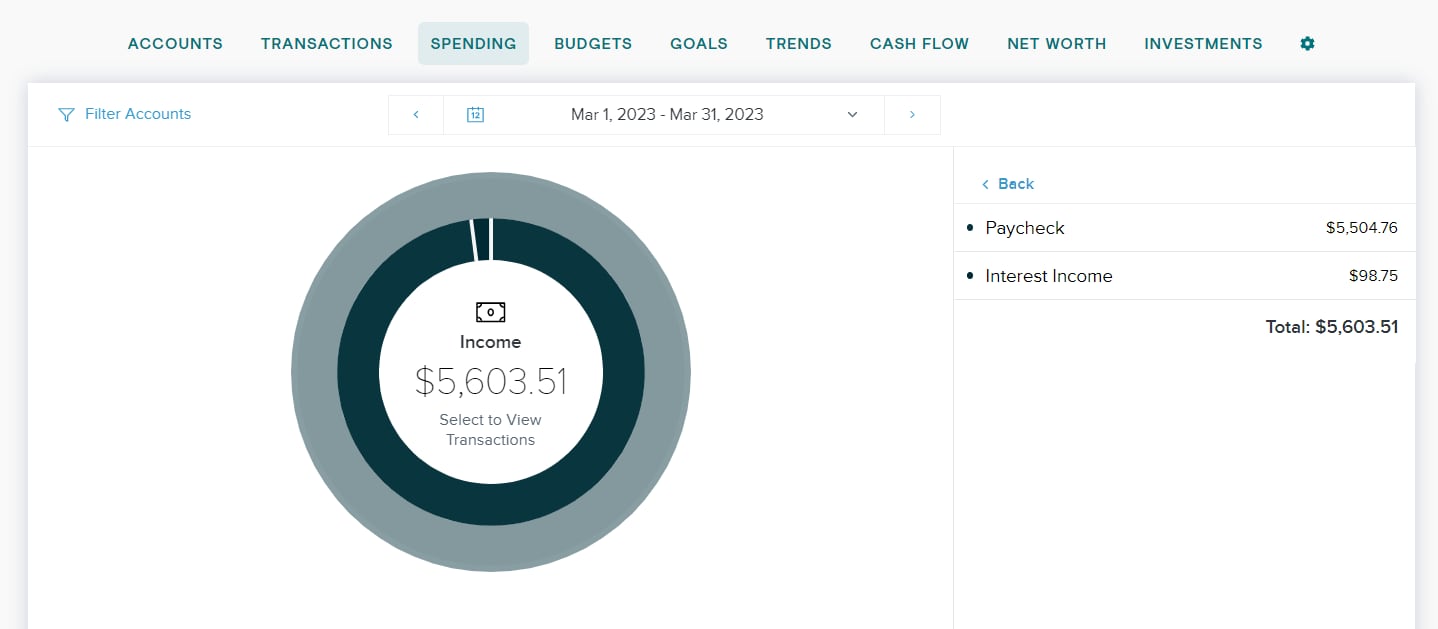This screenshot has width=1438, height=629.
Task: Click the thin Interest Income donut slice
Action: tap(481, 240)
